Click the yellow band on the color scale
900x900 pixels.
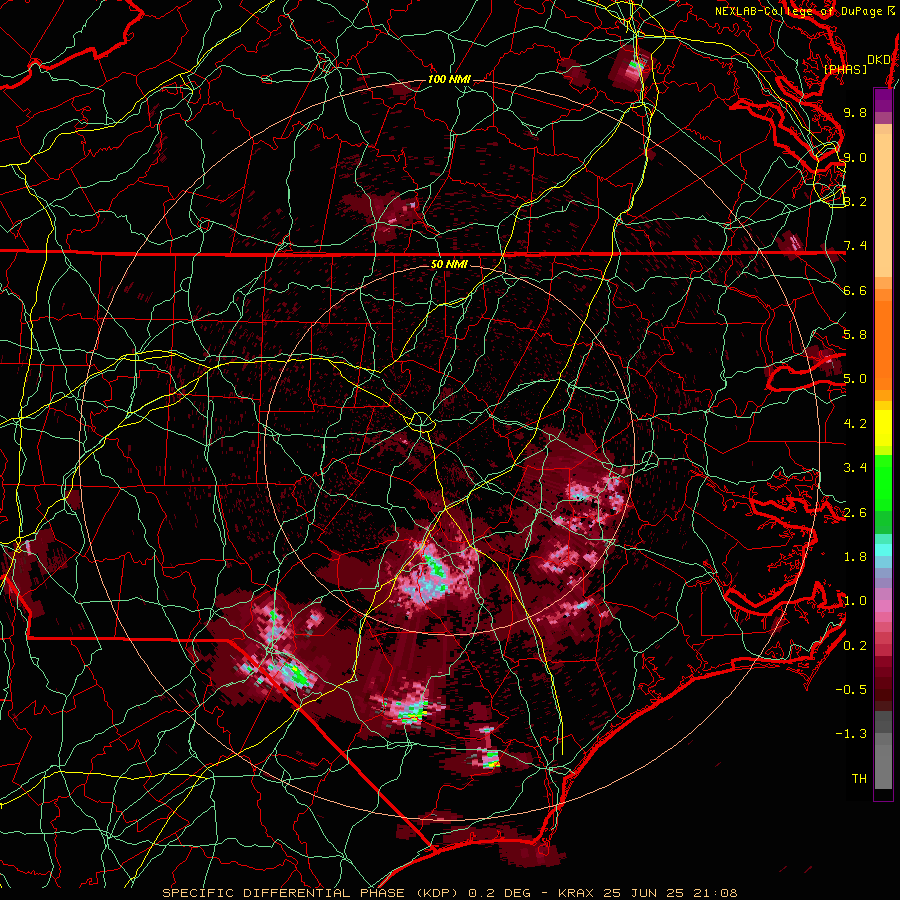883,428
